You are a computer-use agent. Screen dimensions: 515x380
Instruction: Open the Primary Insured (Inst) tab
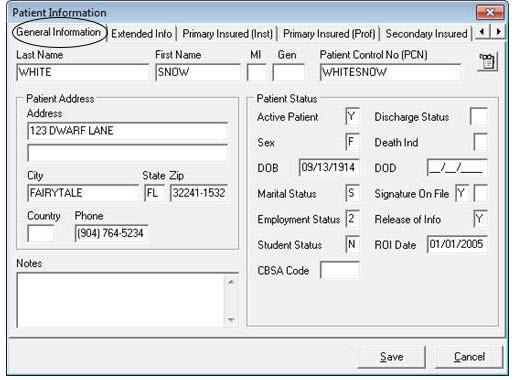228,34
